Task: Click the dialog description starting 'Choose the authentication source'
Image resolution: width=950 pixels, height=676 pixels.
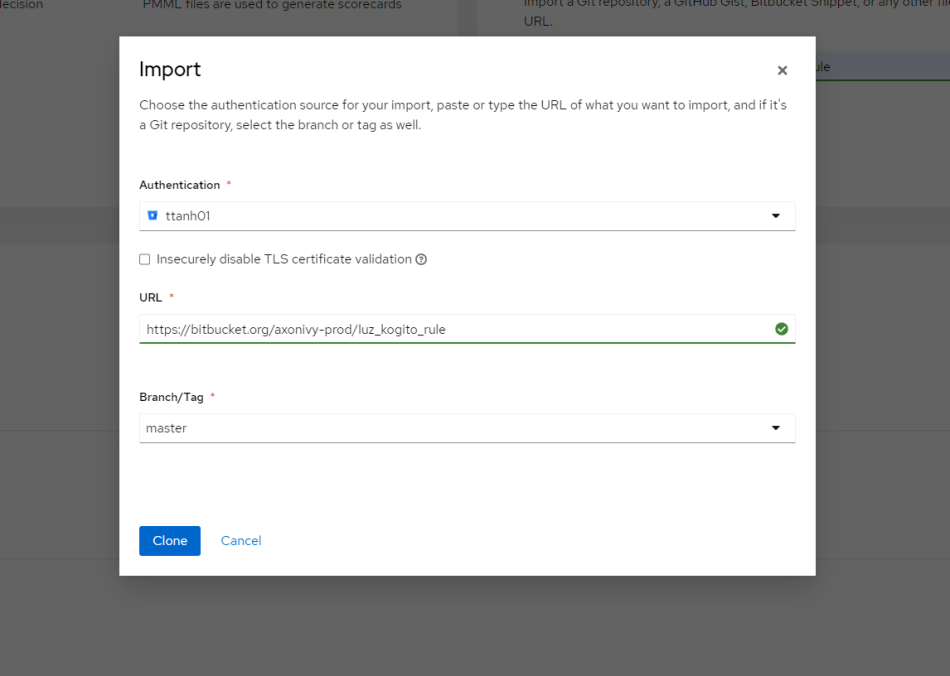Action: pos(463,114)
